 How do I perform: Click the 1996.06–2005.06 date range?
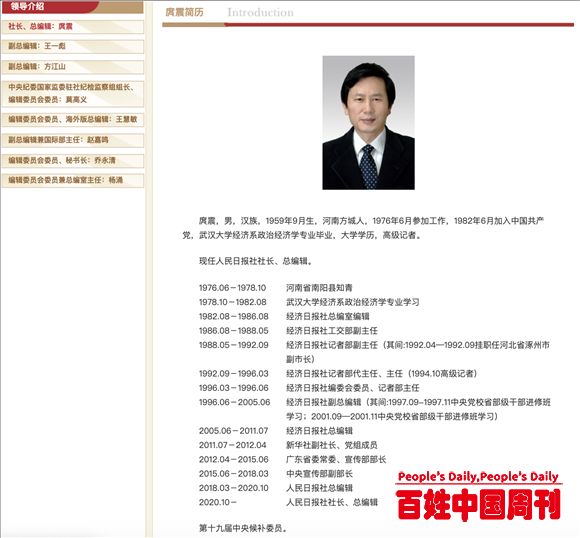pyautogui.click(x=235, y=403)
